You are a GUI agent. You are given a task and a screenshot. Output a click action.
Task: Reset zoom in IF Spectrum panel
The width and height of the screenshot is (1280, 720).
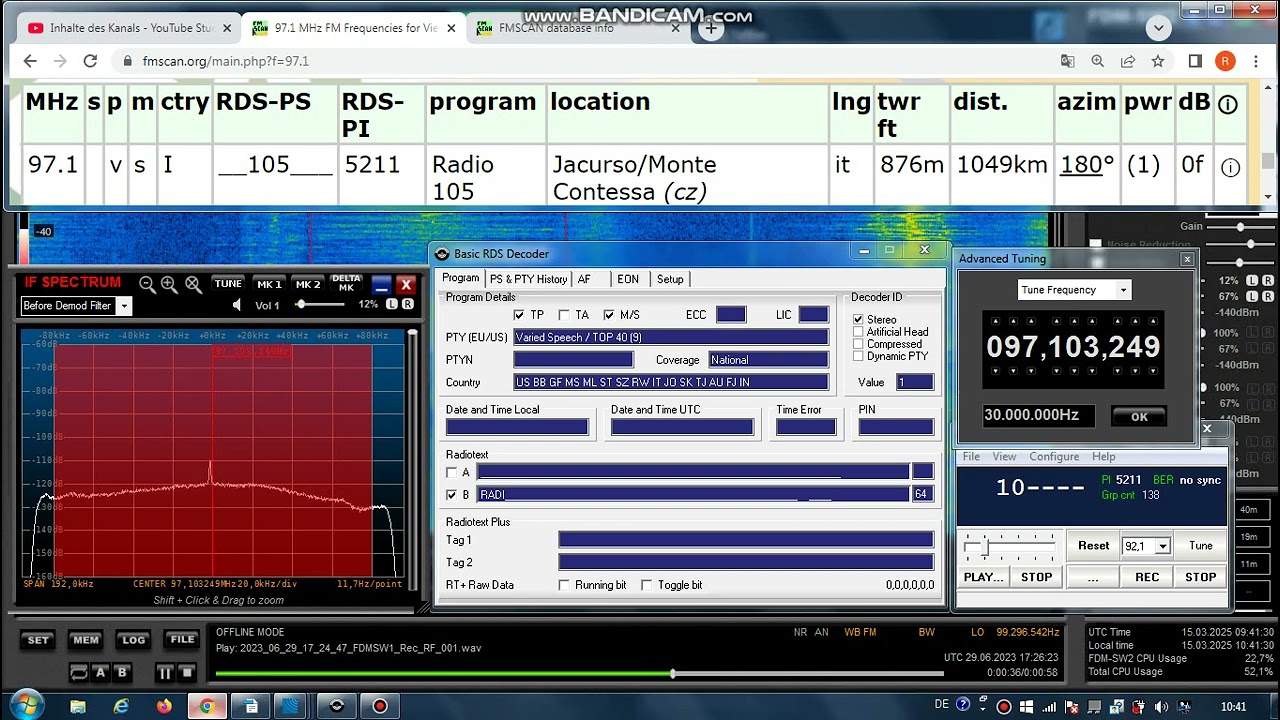pyautogui.click(x=193, y=284)
